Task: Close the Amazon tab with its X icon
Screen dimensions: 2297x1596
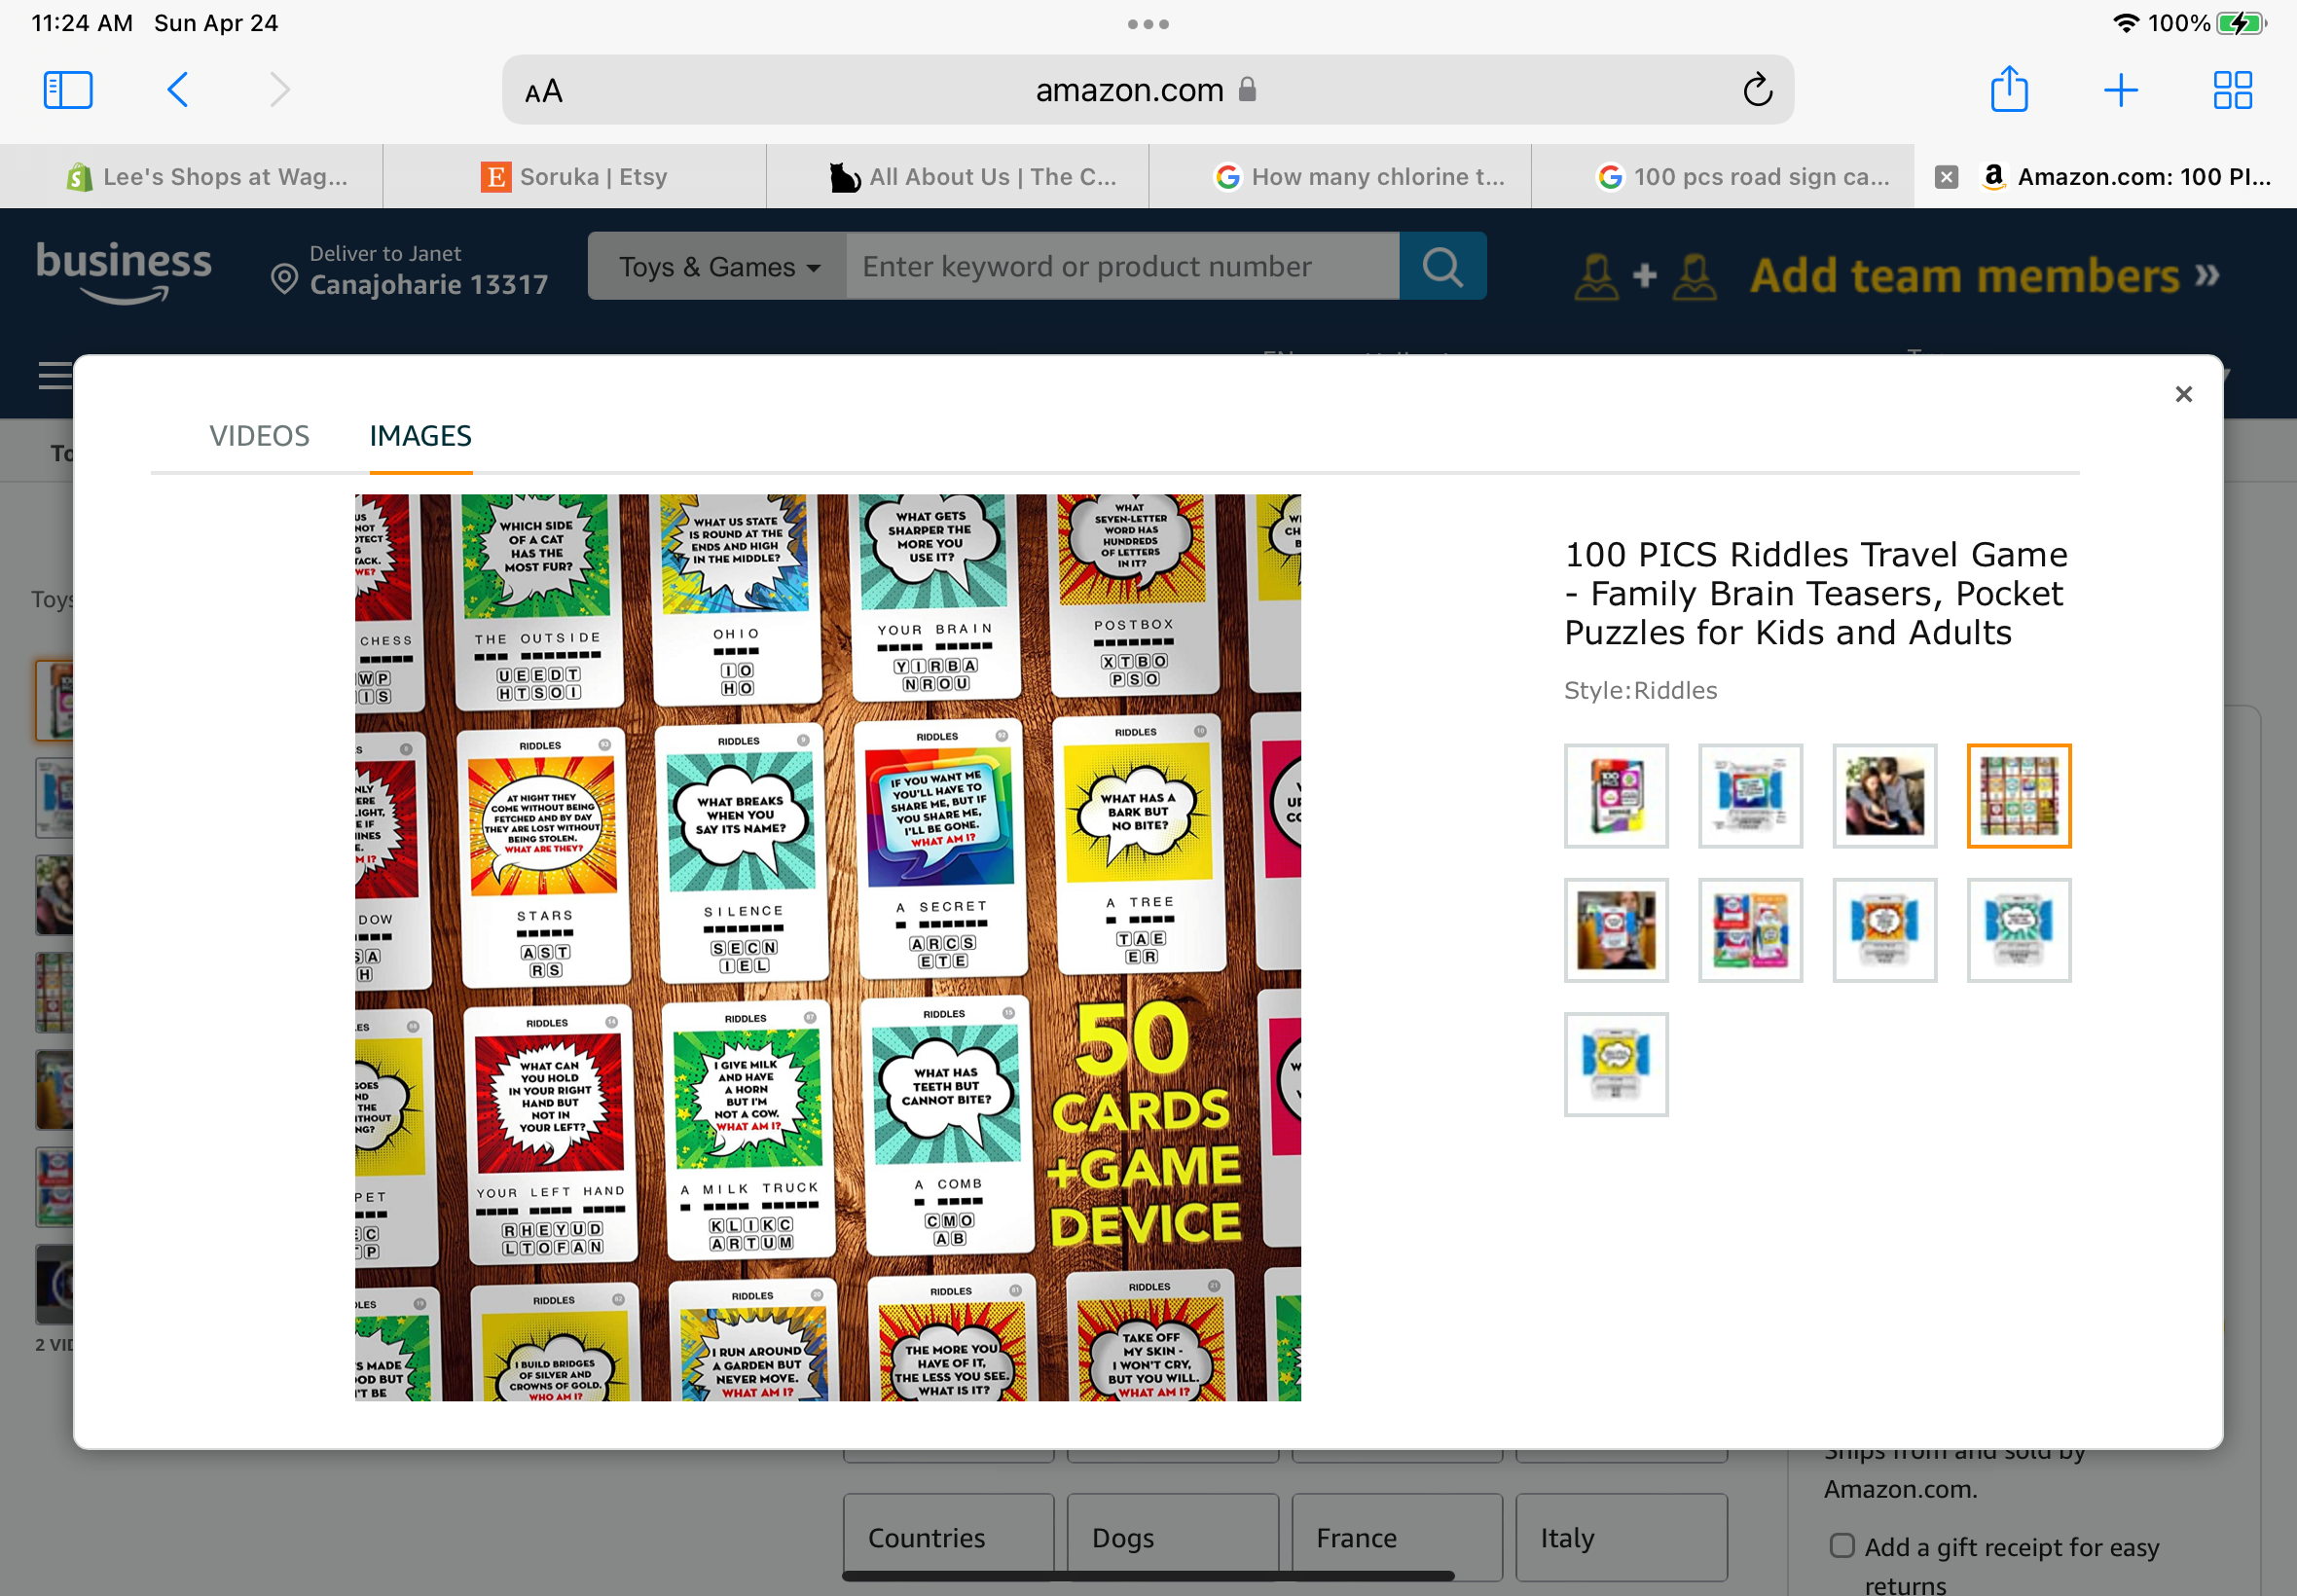Action: [x=1945, y=177]
